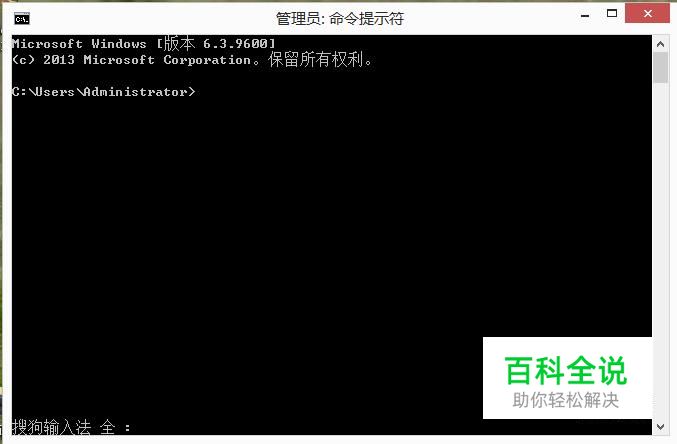Click after the C:\Users\Administrator> prompt
The width and height of the screenshot is (677, 444).
point(203,92)
